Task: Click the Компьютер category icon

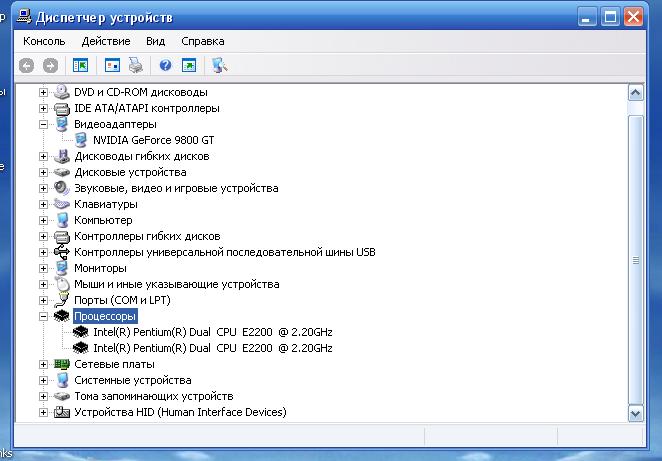Action: tap(62, 220)
